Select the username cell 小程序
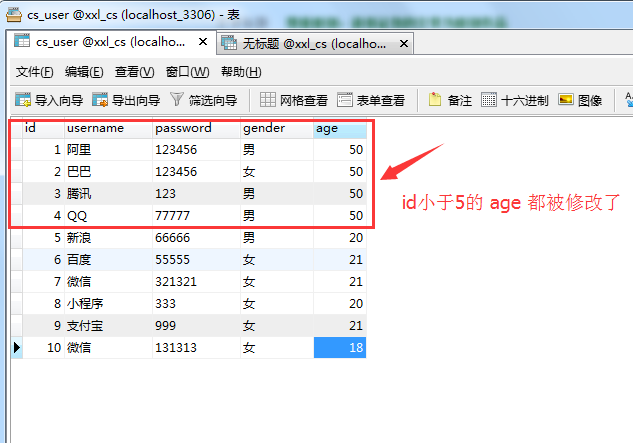Screen dimensions: 633x443 point(108,303)
